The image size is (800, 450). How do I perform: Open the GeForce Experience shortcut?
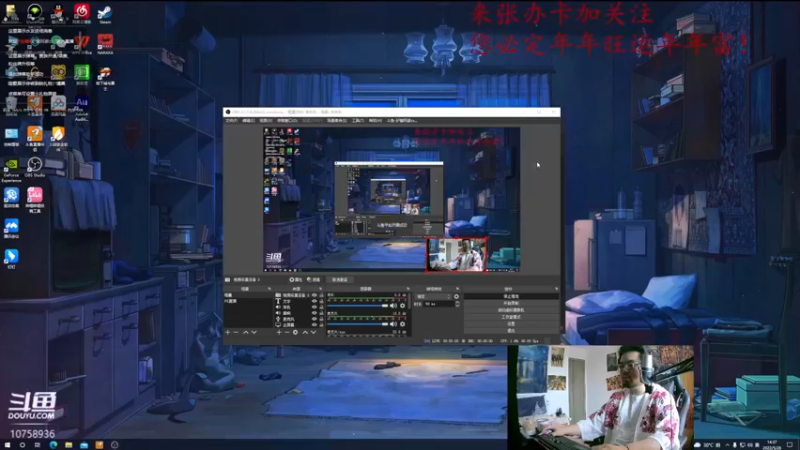tap(11, 169)
